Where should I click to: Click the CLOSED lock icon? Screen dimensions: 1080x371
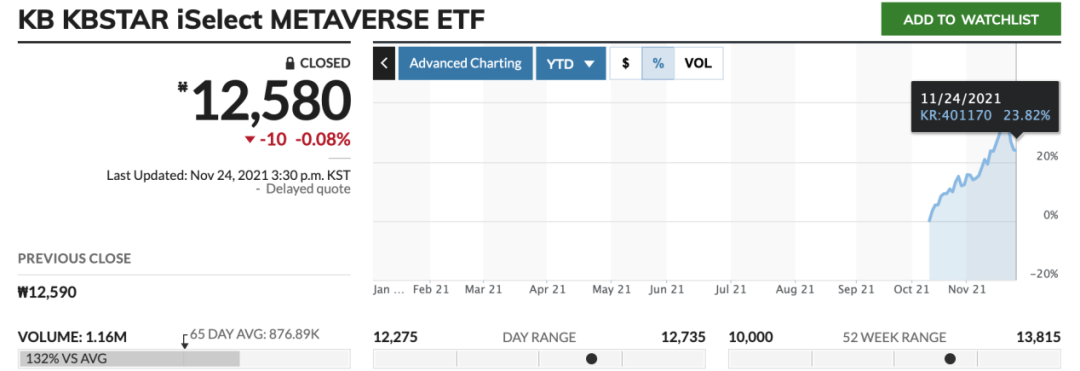(x=291, y=63)
